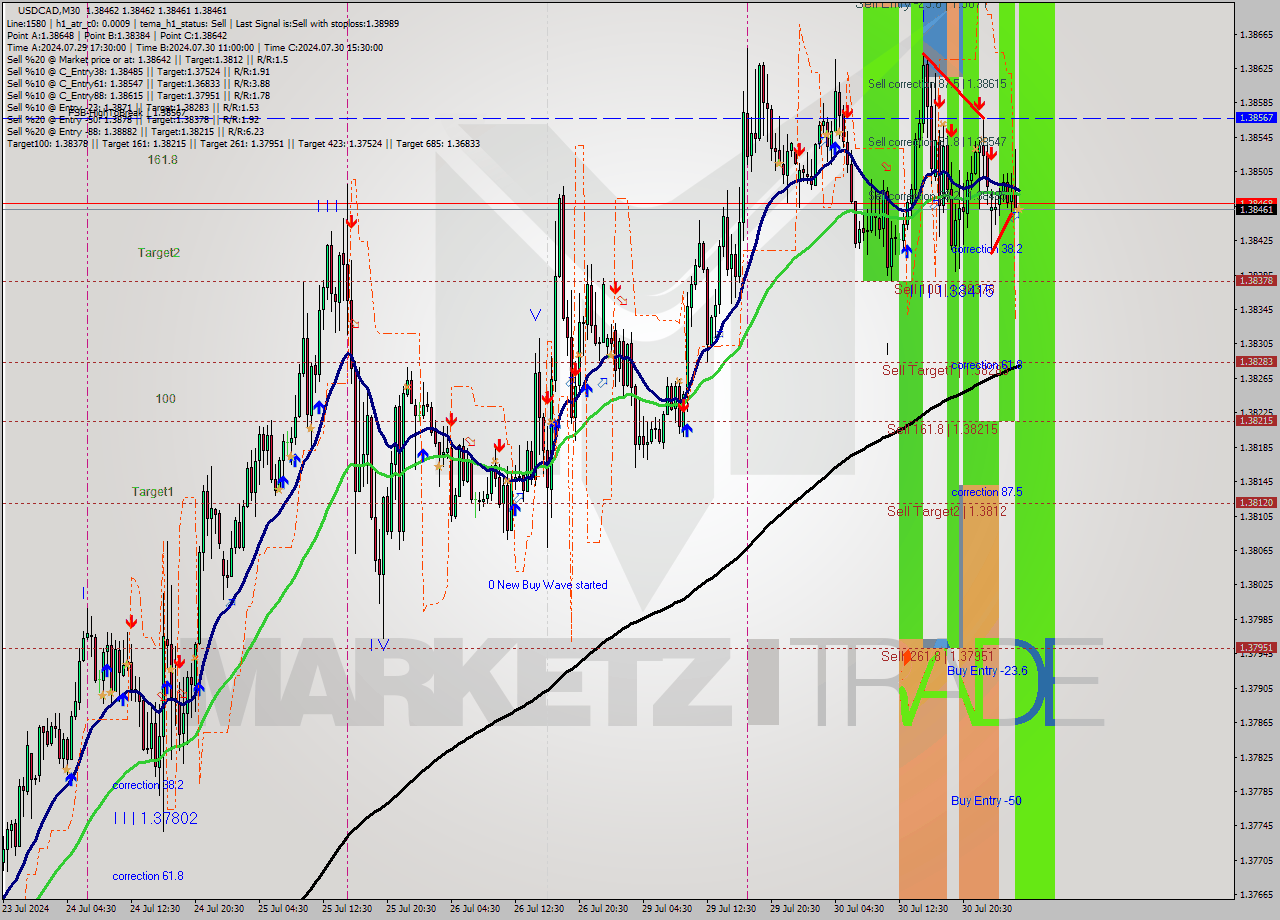1280x920 pixels.
Task: Click the 1.37865 price axis value
Action: 1256,722
